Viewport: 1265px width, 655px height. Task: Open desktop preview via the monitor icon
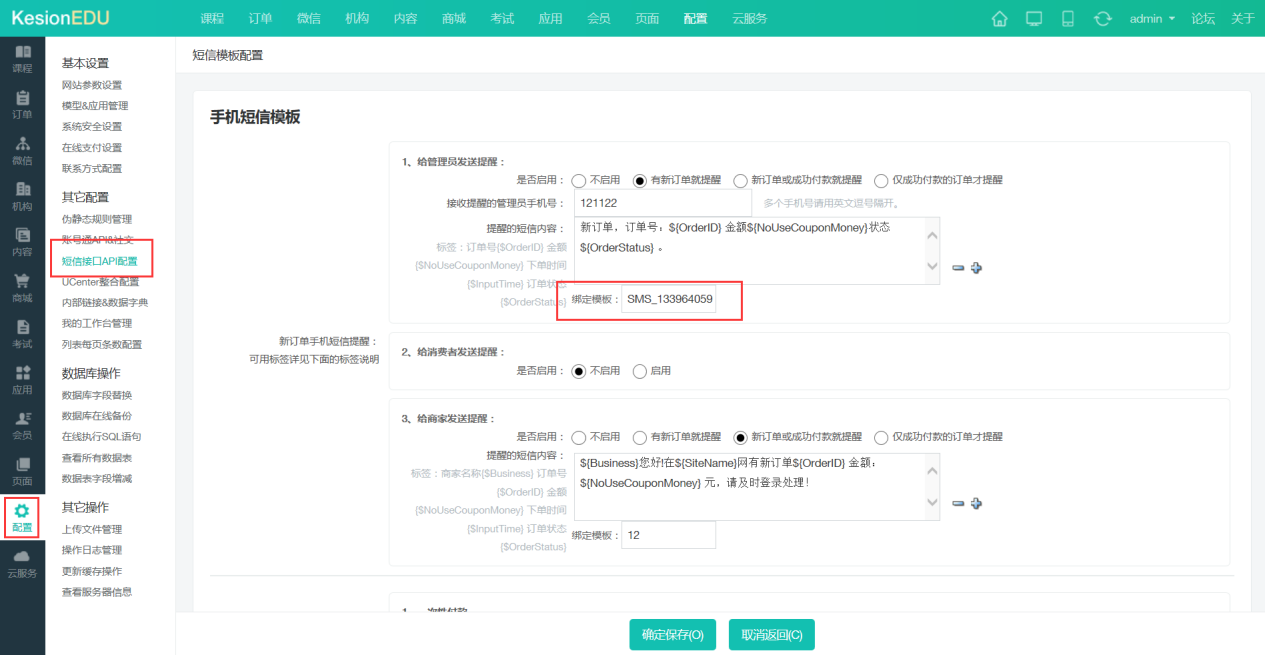(x=1032, y=17)
